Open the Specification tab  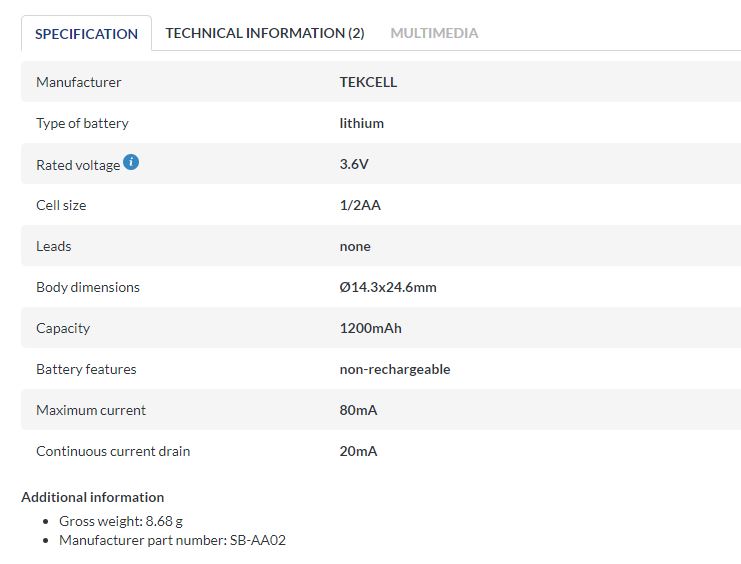pos(86,33)
